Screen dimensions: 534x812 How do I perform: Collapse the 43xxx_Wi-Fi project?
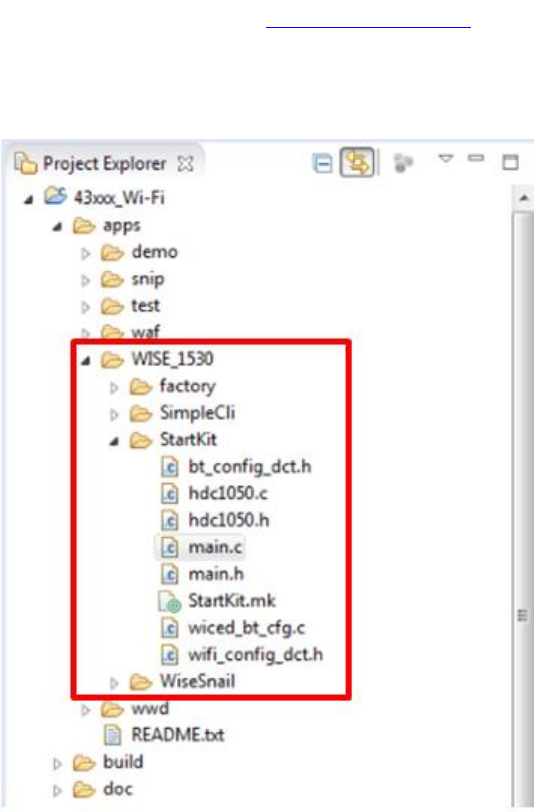[28, 199]
